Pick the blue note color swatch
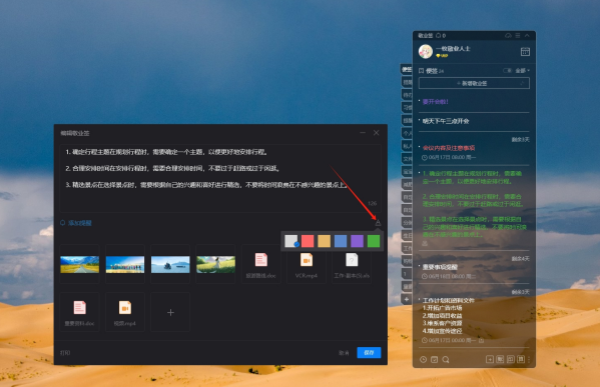The width and height of the screenshot is (600, 387). point(341,241)
